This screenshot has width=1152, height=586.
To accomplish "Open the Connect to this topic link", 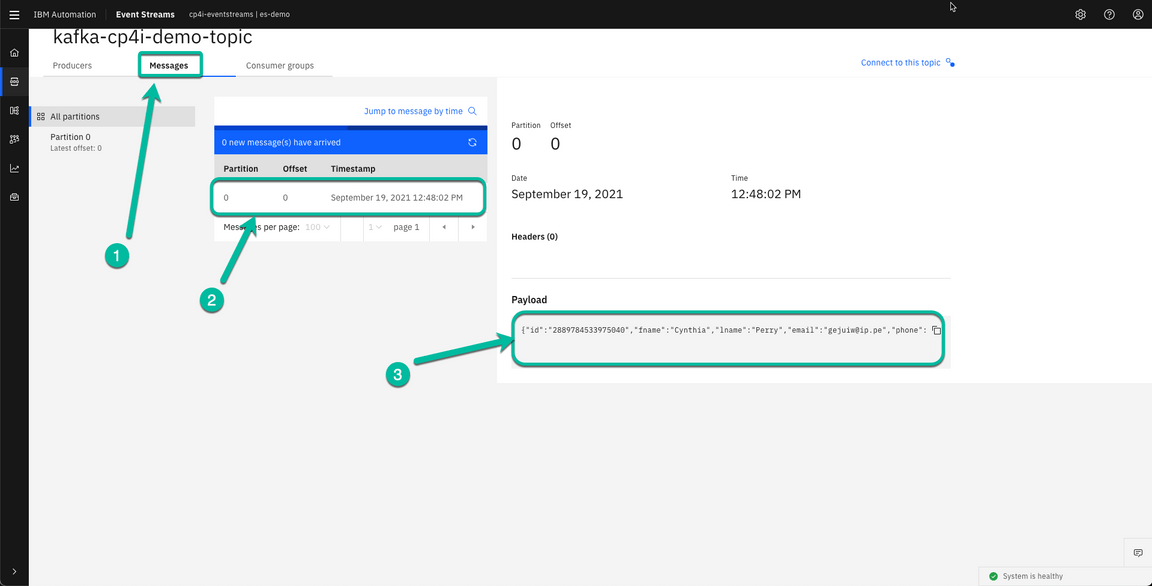I will tap(901, 61).
